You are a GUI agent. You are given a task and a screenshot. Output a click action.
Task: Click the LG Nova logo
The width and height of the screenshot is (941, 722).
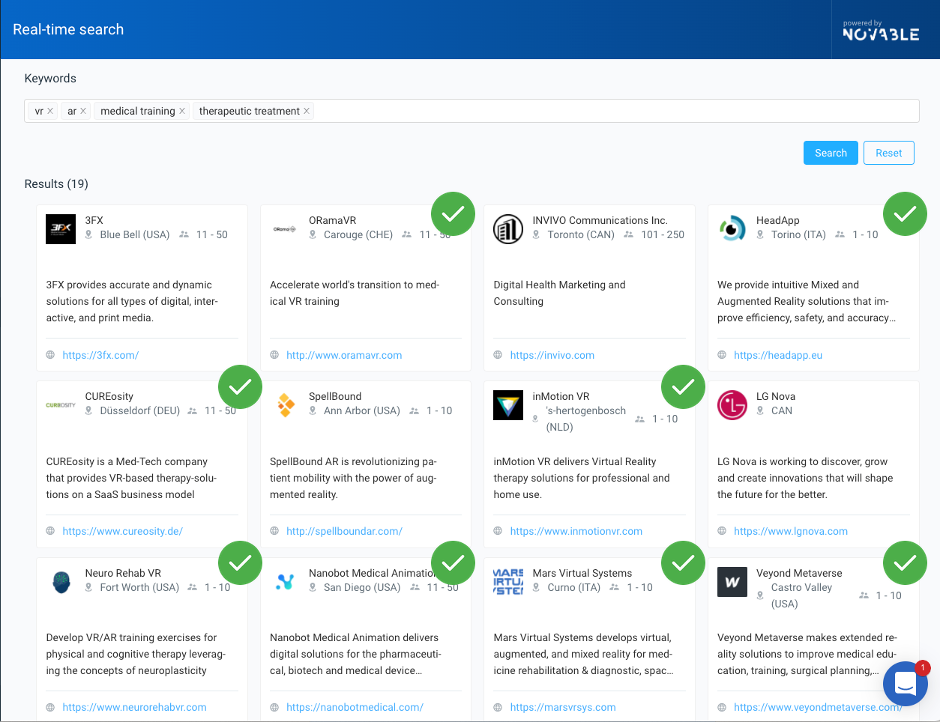pyautogui.click(x=732, y=405)
